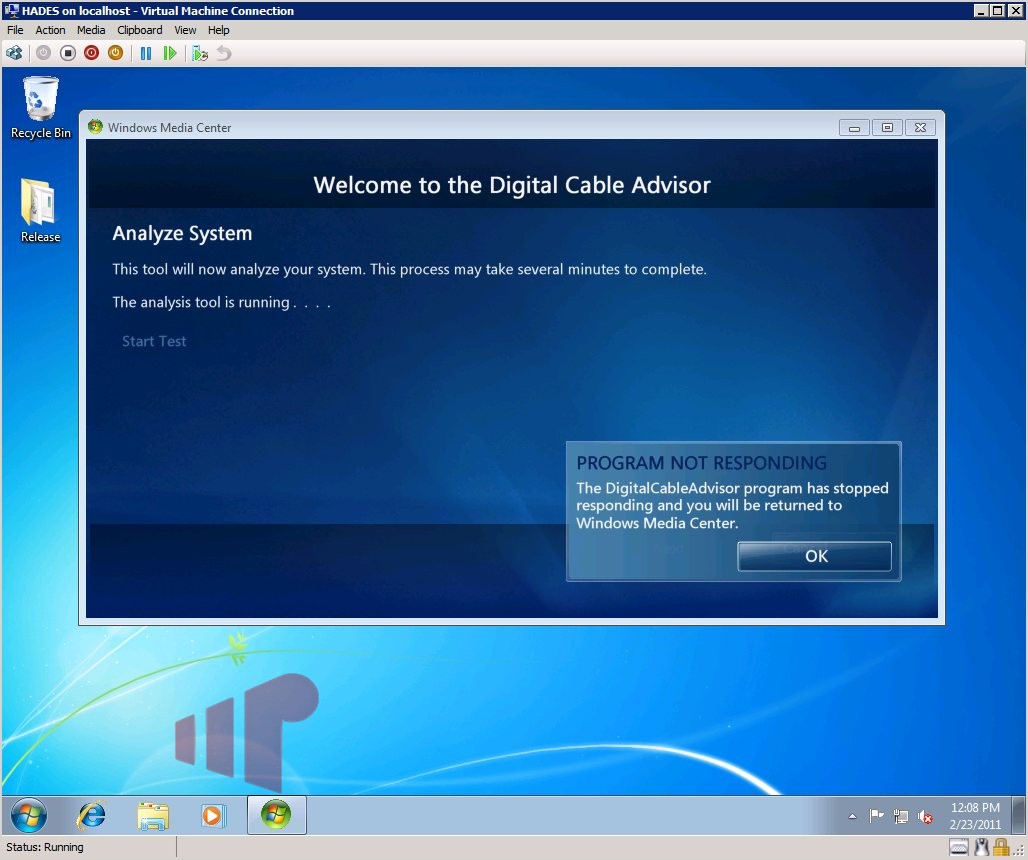The height and width of the screenshot is (860, 1028).
Task: Click the "Analyze System" heading
Action: pyautogui.click(x=182, y=233)
